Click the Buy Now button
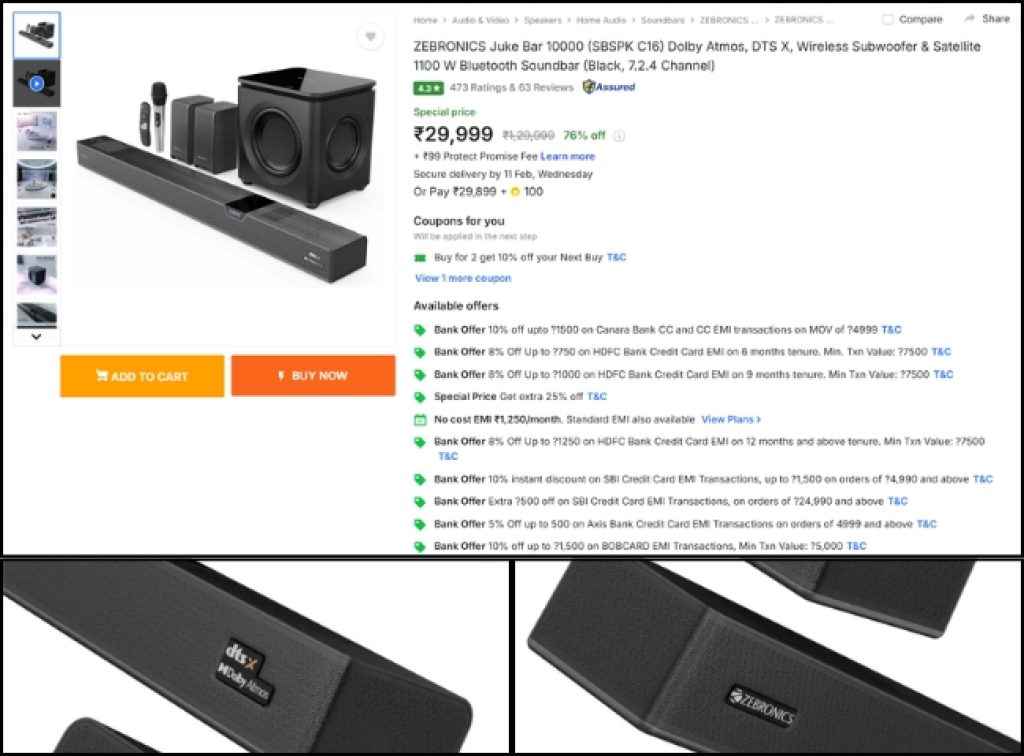1024x756 pixels. [313, 375]
